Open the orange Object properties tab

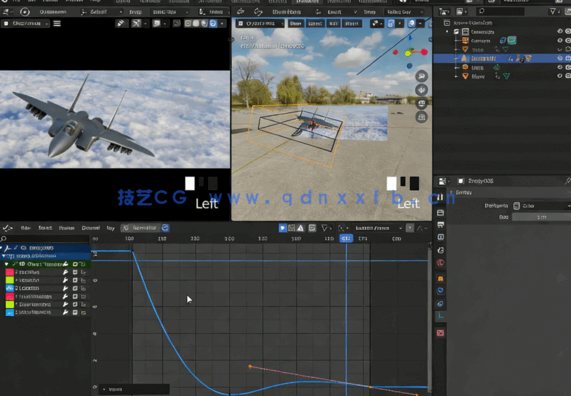pyautogui.click(x=440, y=279)
